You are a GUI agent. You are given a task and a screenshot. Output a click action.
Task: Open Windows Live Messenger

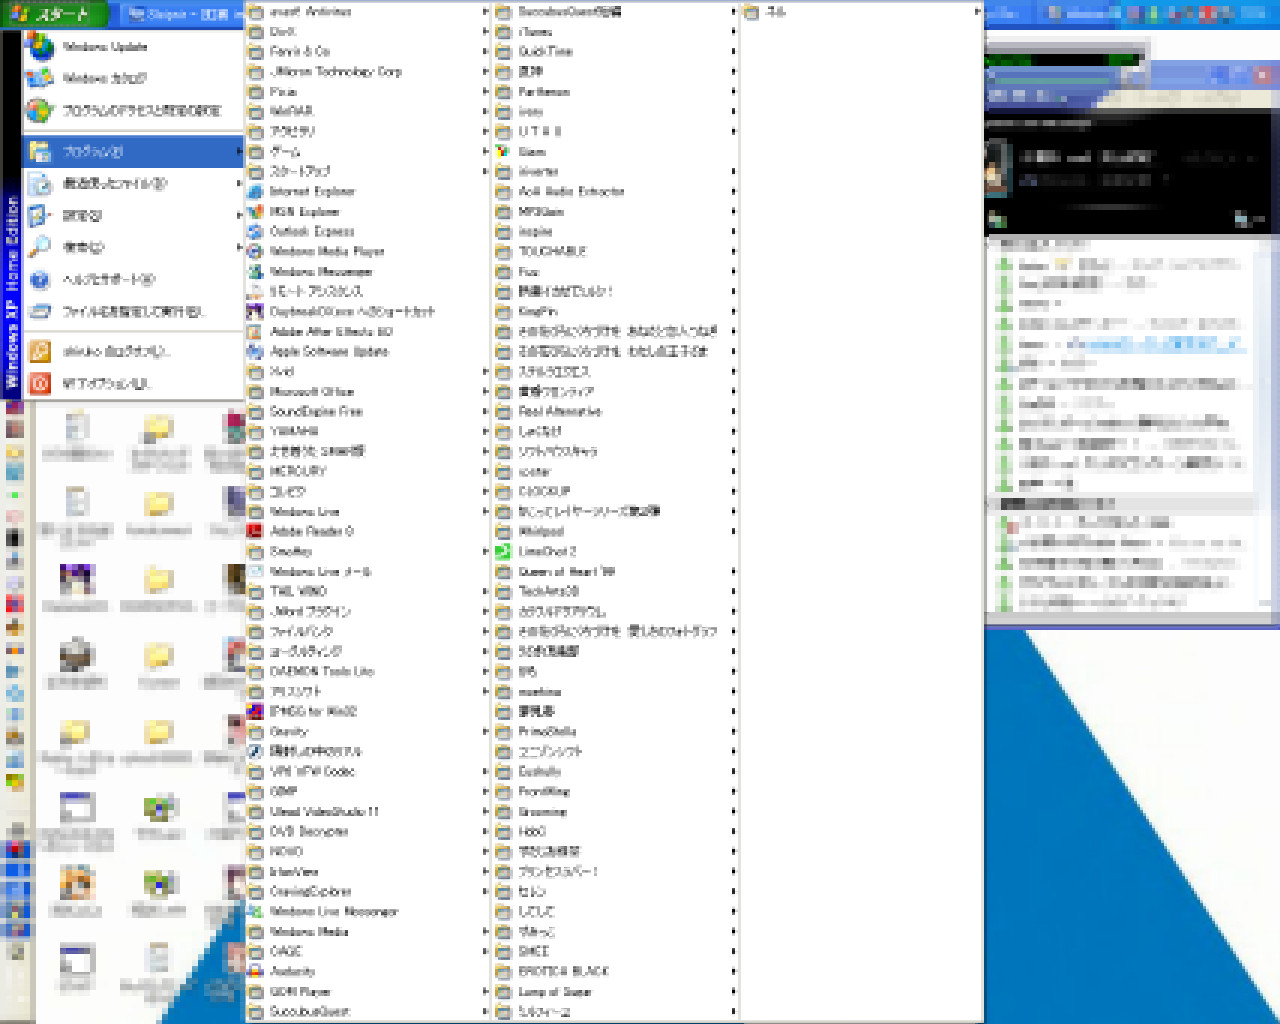click(x=334, y=911)
